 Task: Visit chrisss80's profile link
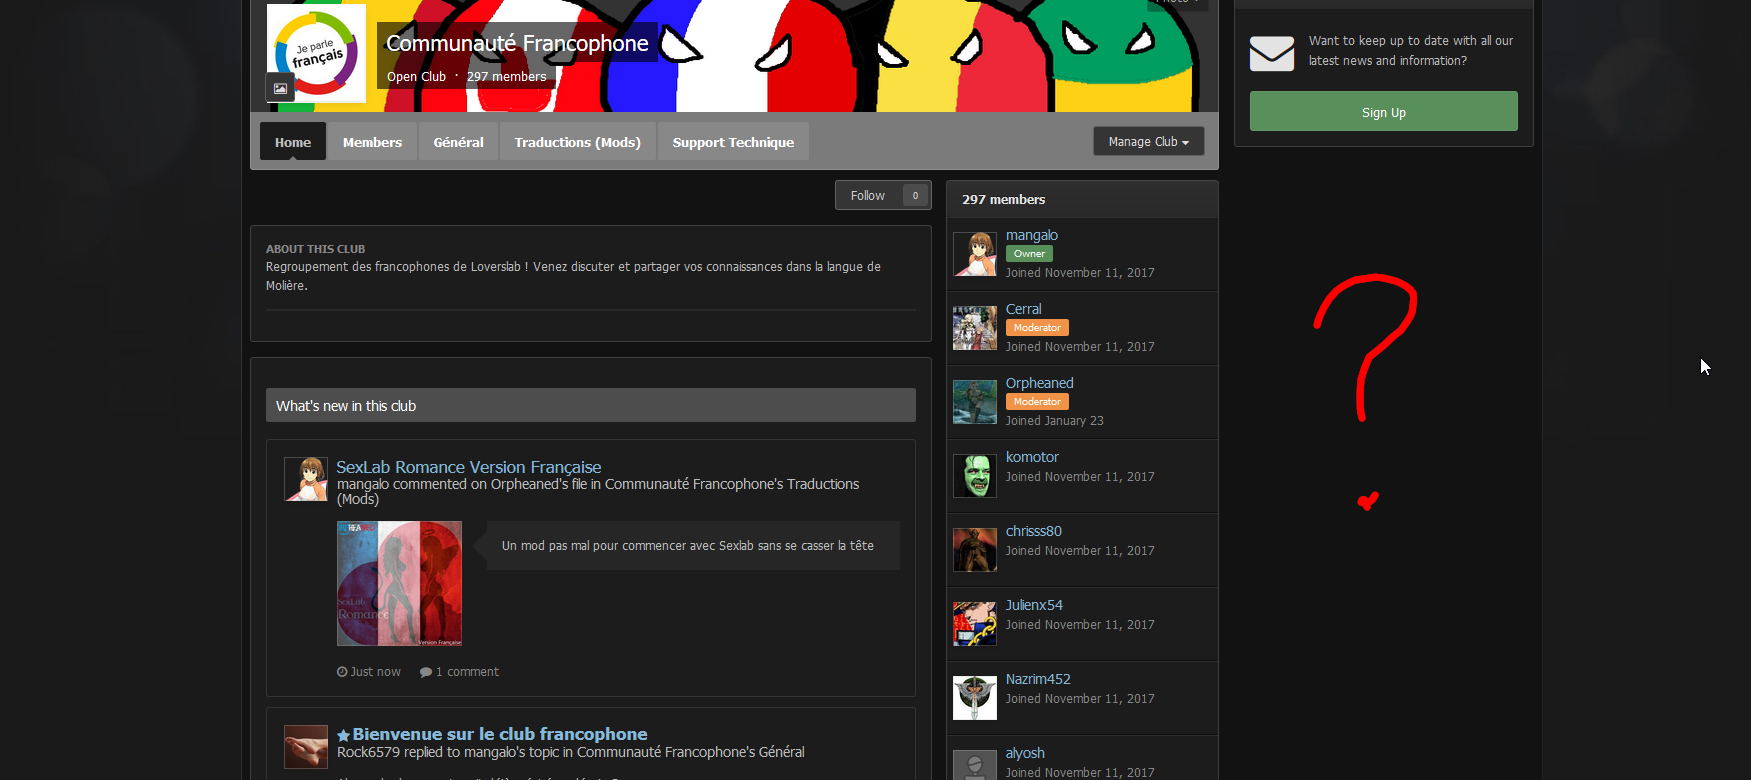tap(1034, 532)
